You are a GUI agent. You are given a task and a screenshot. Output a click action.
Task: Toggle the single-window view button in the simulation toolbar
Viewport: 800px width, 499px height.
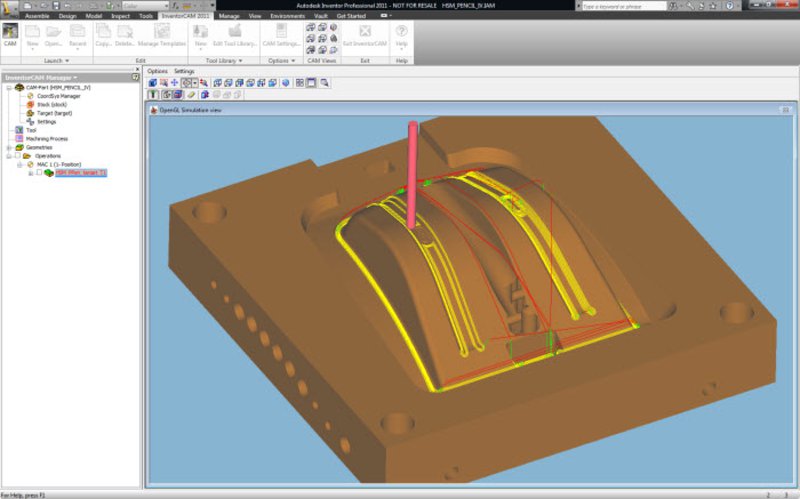pyautogui.click(x=311, y=83)
